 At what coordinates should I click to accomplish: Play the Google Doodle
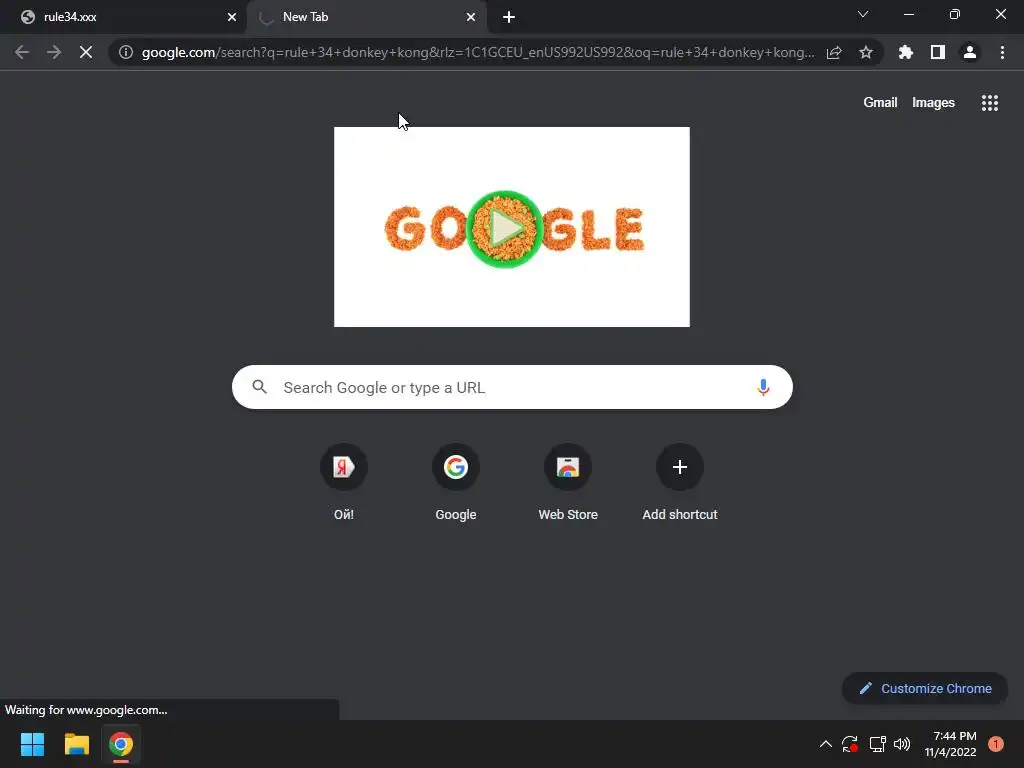coord(504,229)
